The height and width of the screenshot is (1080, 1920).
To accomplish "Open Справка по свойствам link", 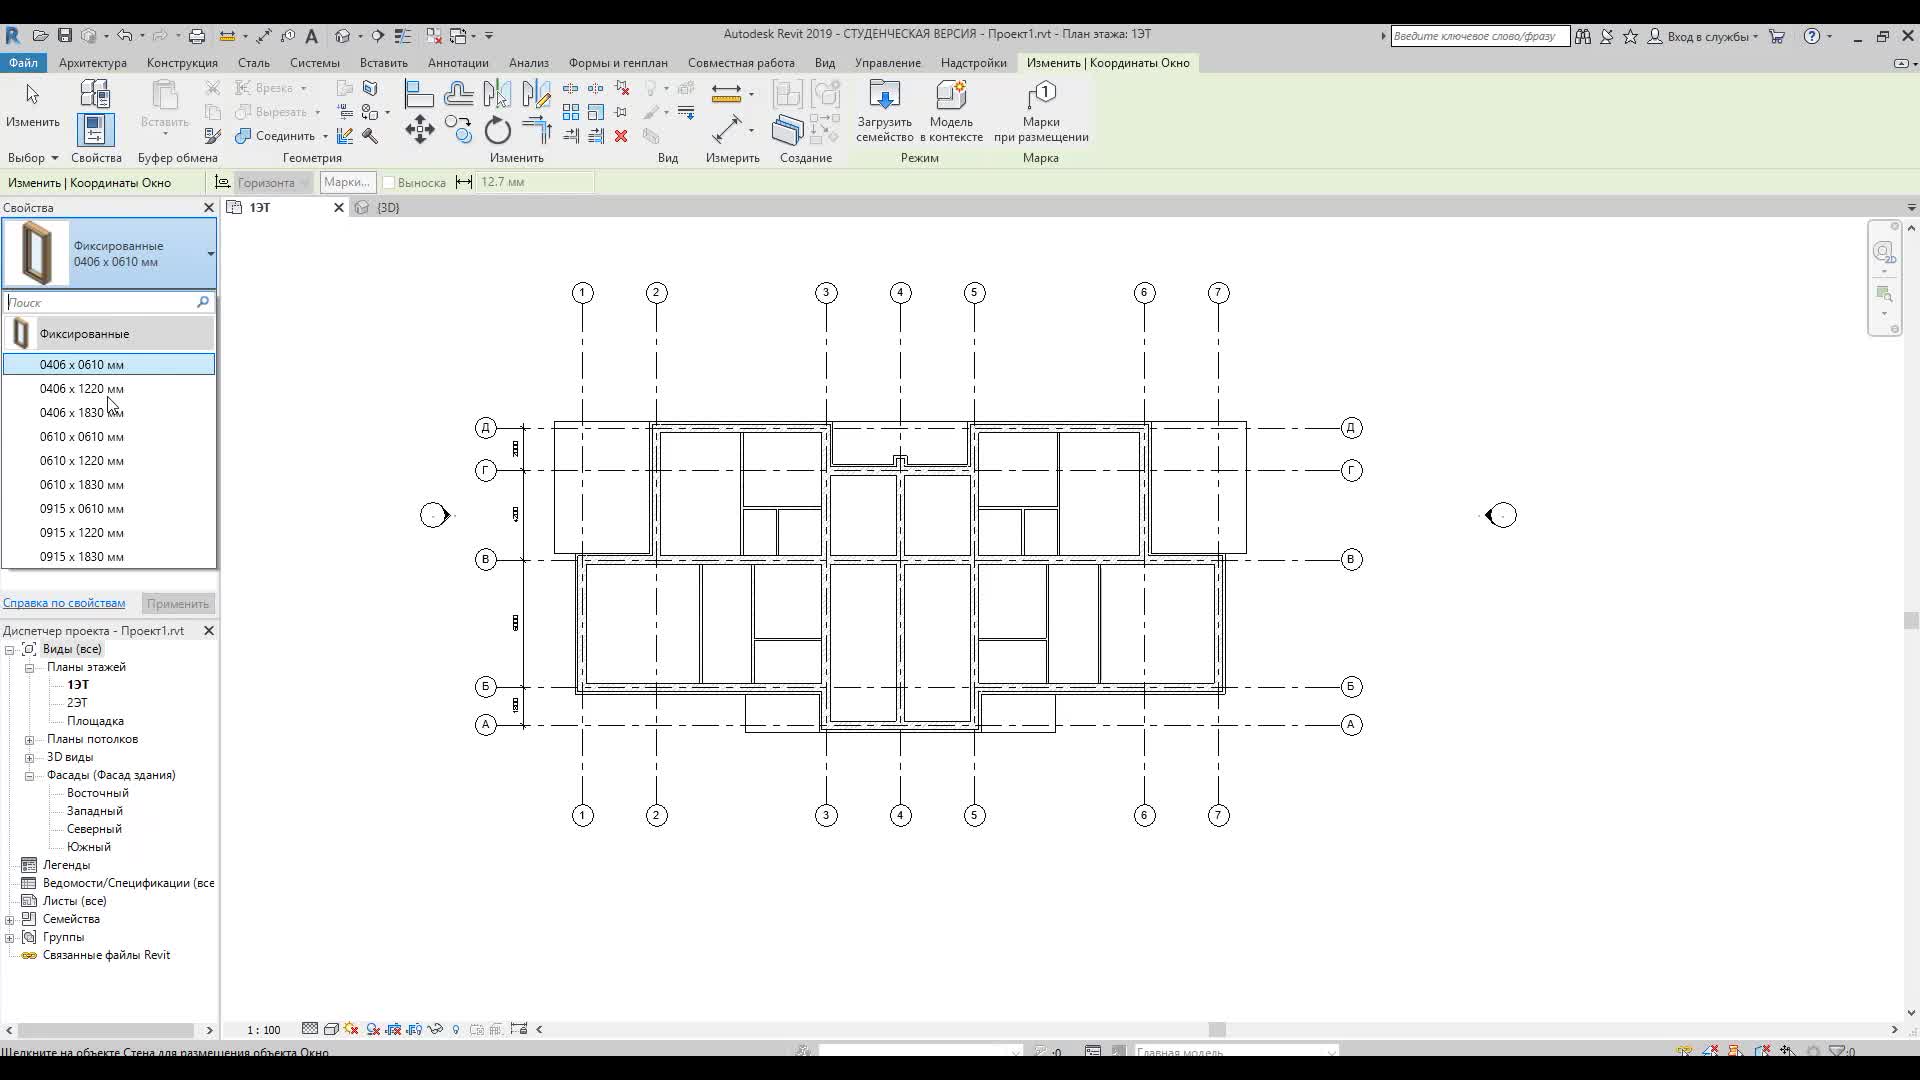I will coord(64,603).
